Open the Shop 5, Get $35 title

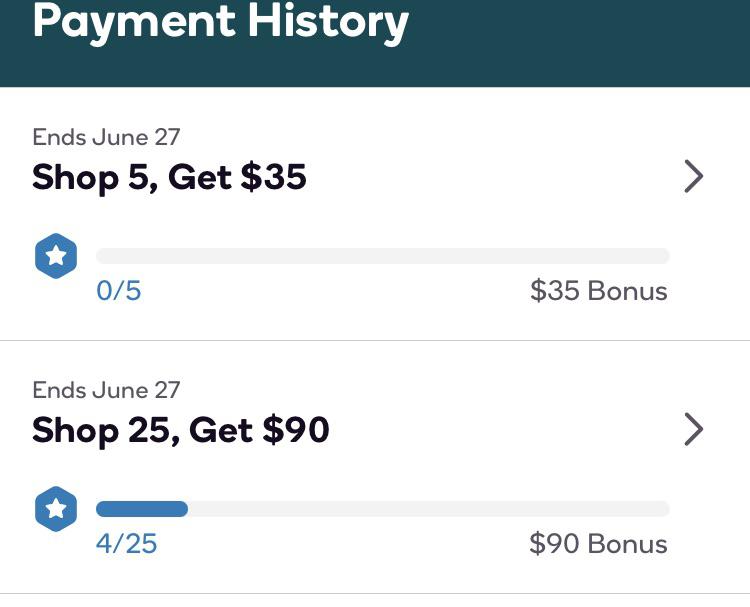(x=169, y=177)
